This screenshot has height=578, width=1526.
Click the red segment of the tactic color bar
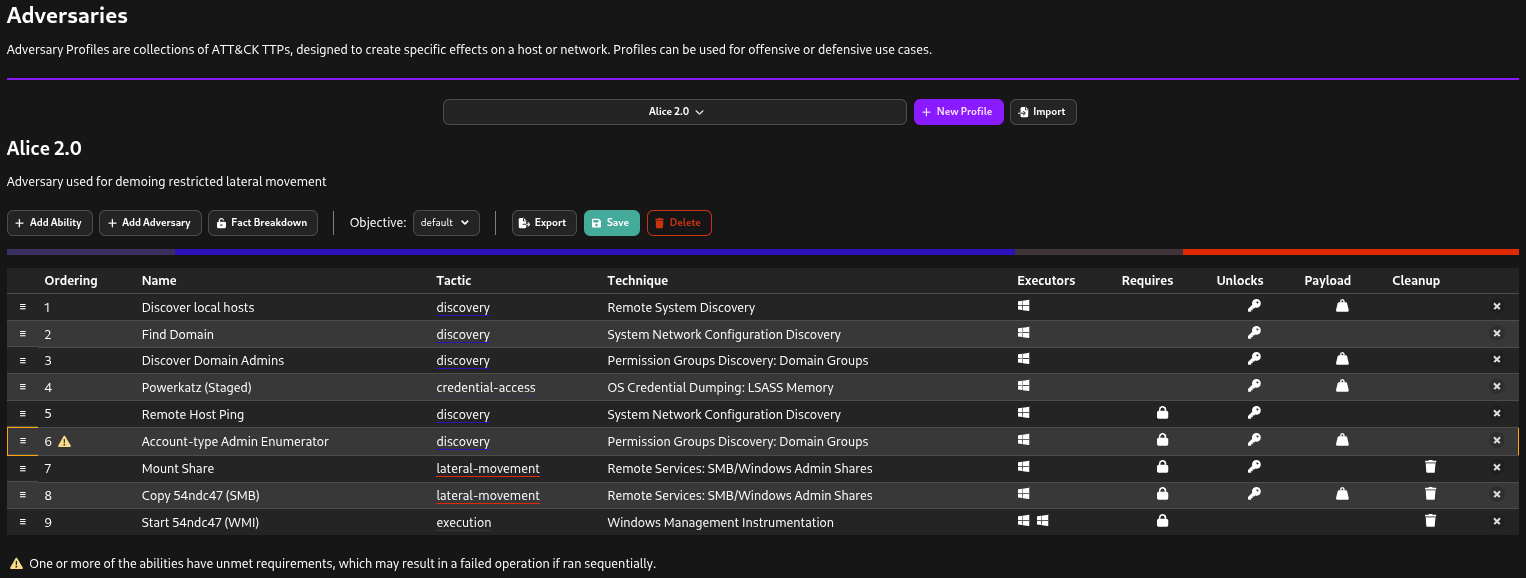(x=1350, y=252)
